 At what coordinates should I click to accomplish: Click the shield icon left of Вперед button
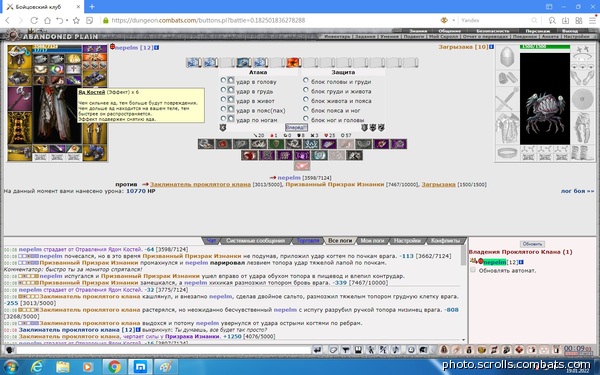(x=223, y=128)
